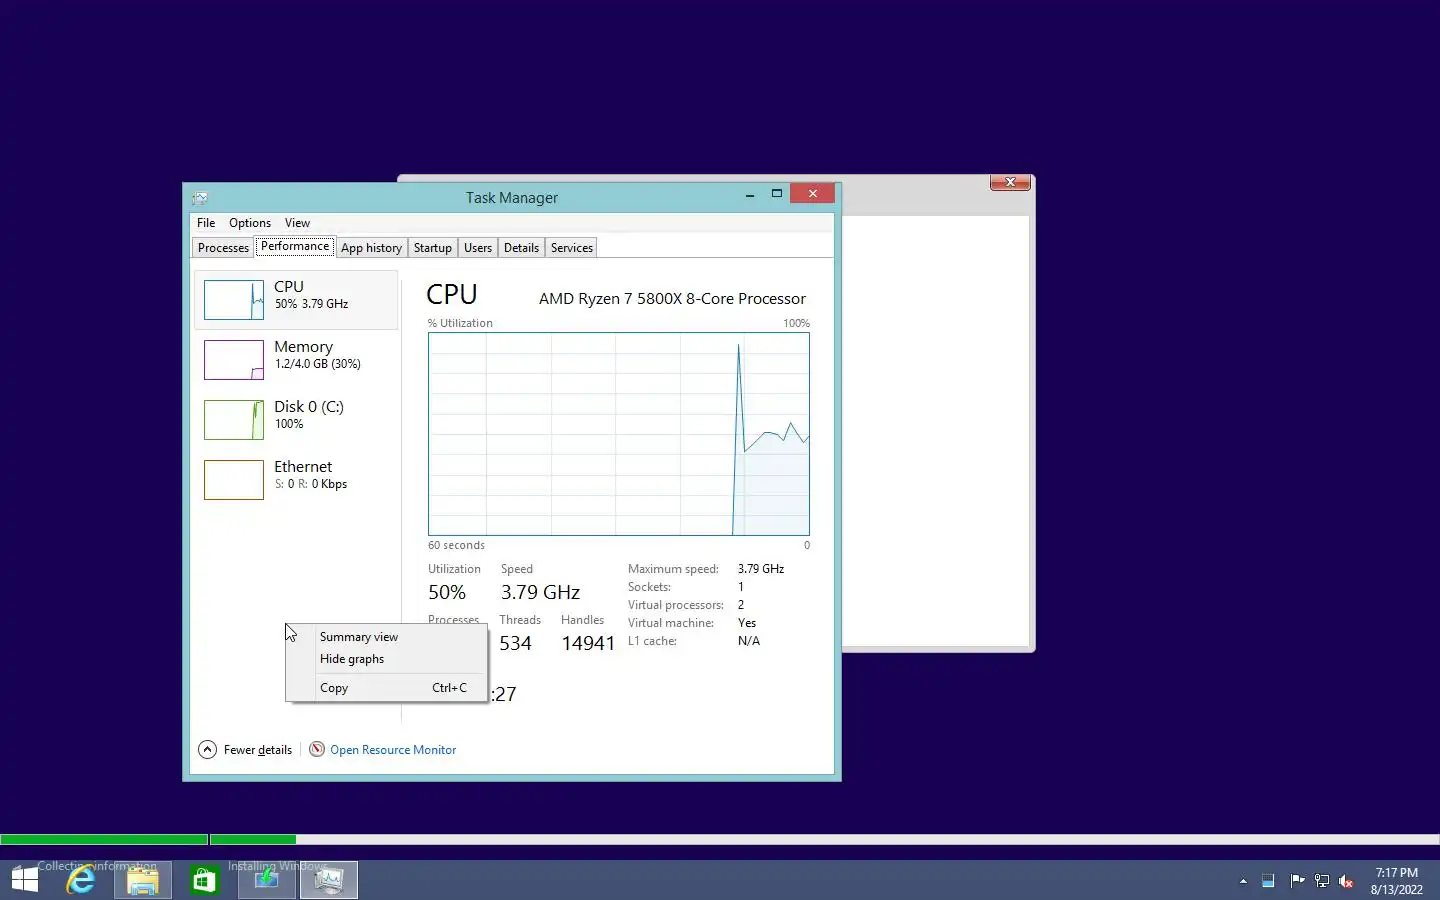Open the Windows Store taskbar icon
This screenshot has width=1440, height=900.
point(204,880)
